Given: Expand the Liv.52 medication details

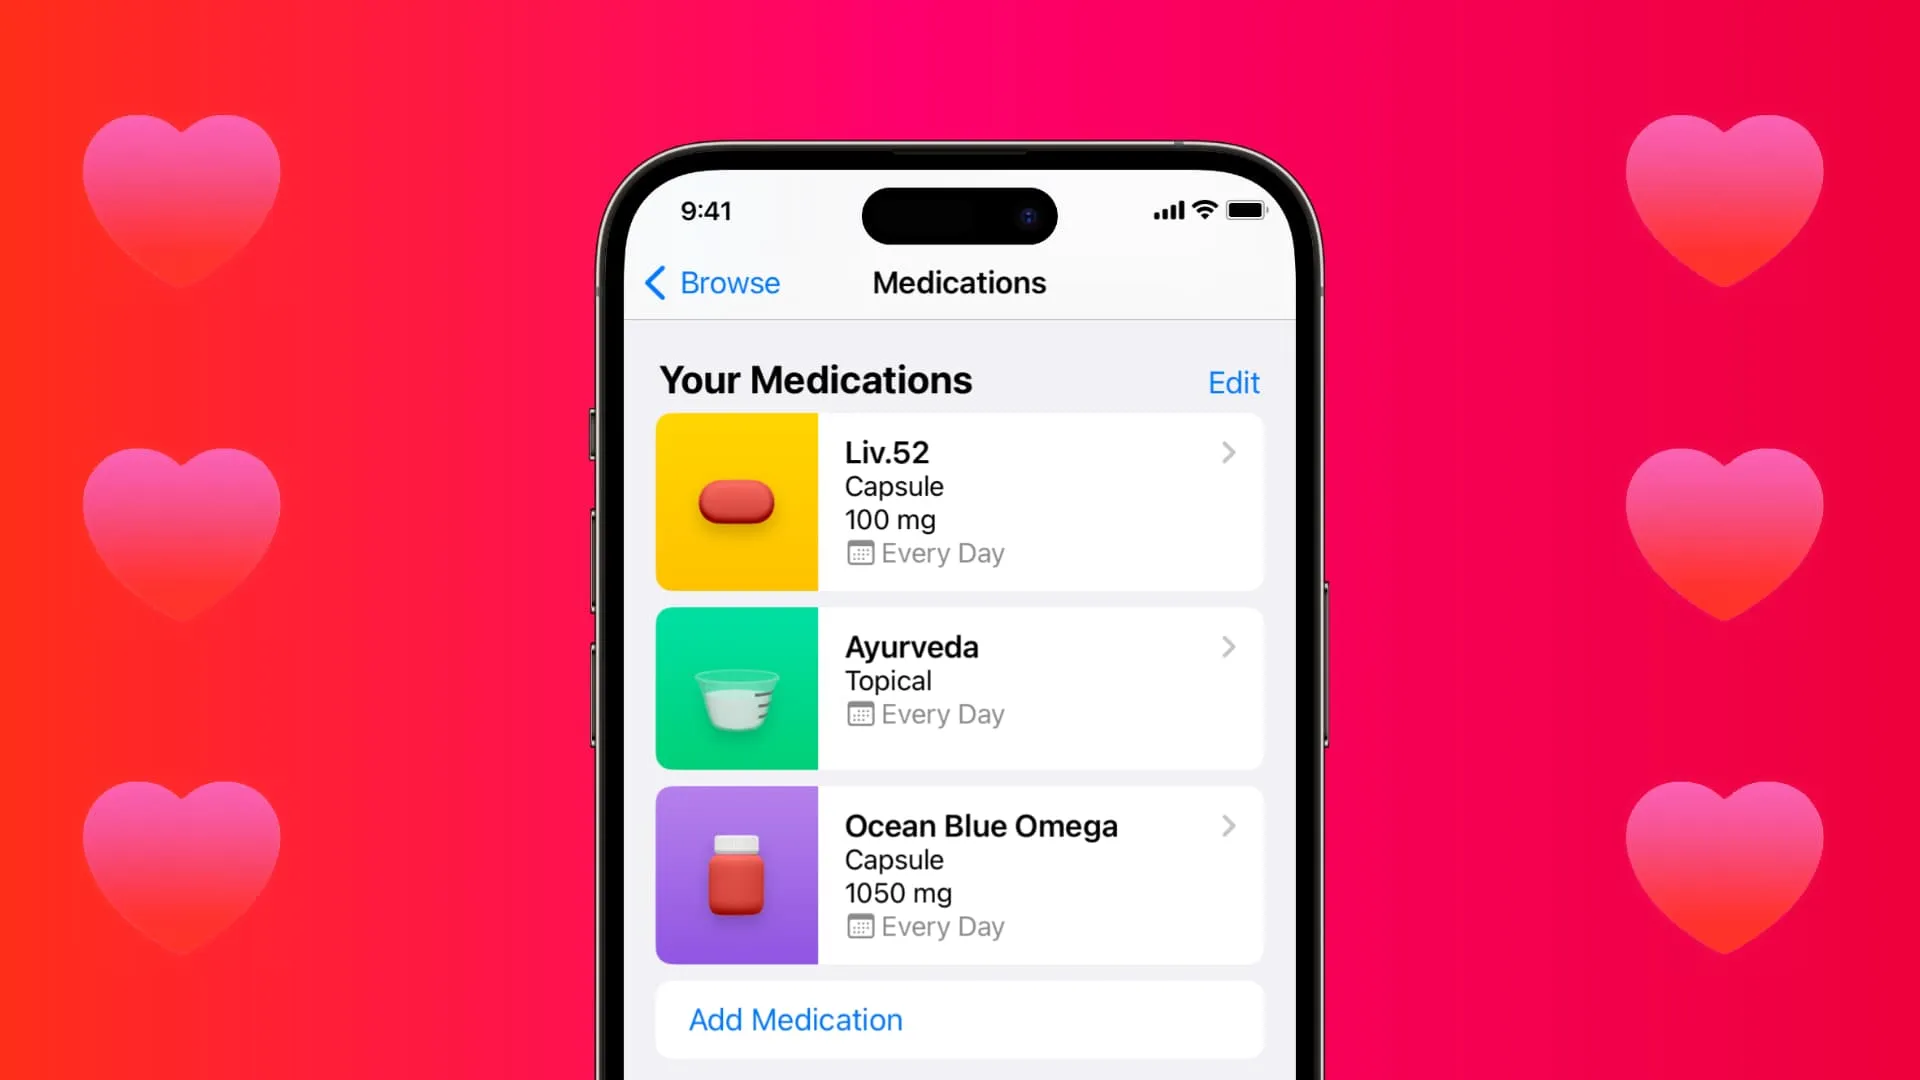Looking at the screenshot, I should click(x=959, y=501).
